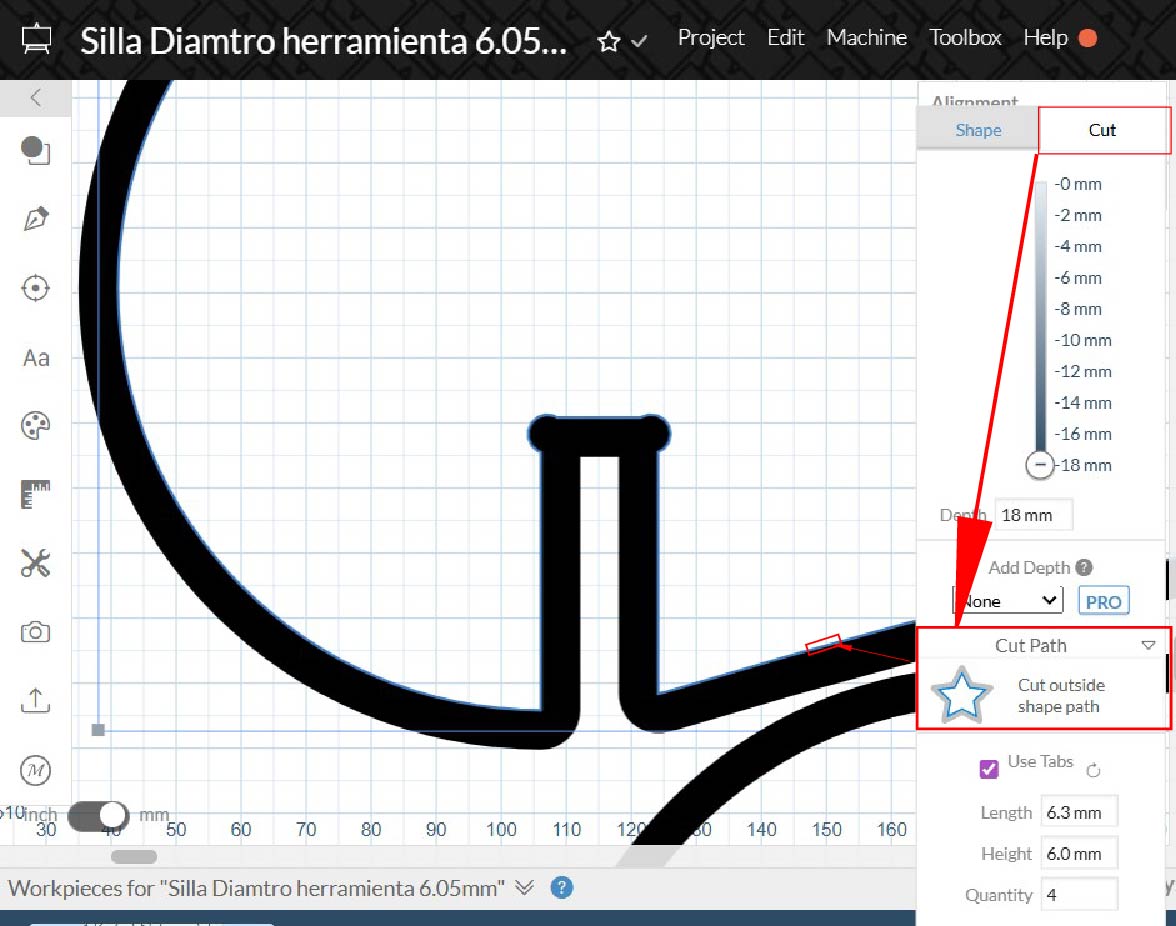Select the Pen draw tool
The width and height of the screenshot is (1176, 926).
[x=36, y=219]
